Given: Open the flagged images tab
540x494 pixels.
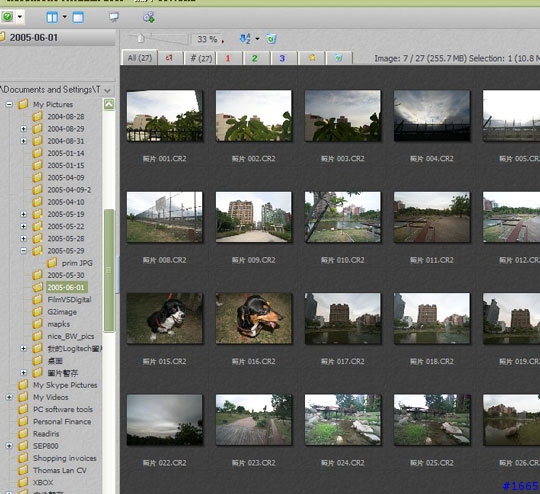Looking at the screenshot, I should click(169, 58).
